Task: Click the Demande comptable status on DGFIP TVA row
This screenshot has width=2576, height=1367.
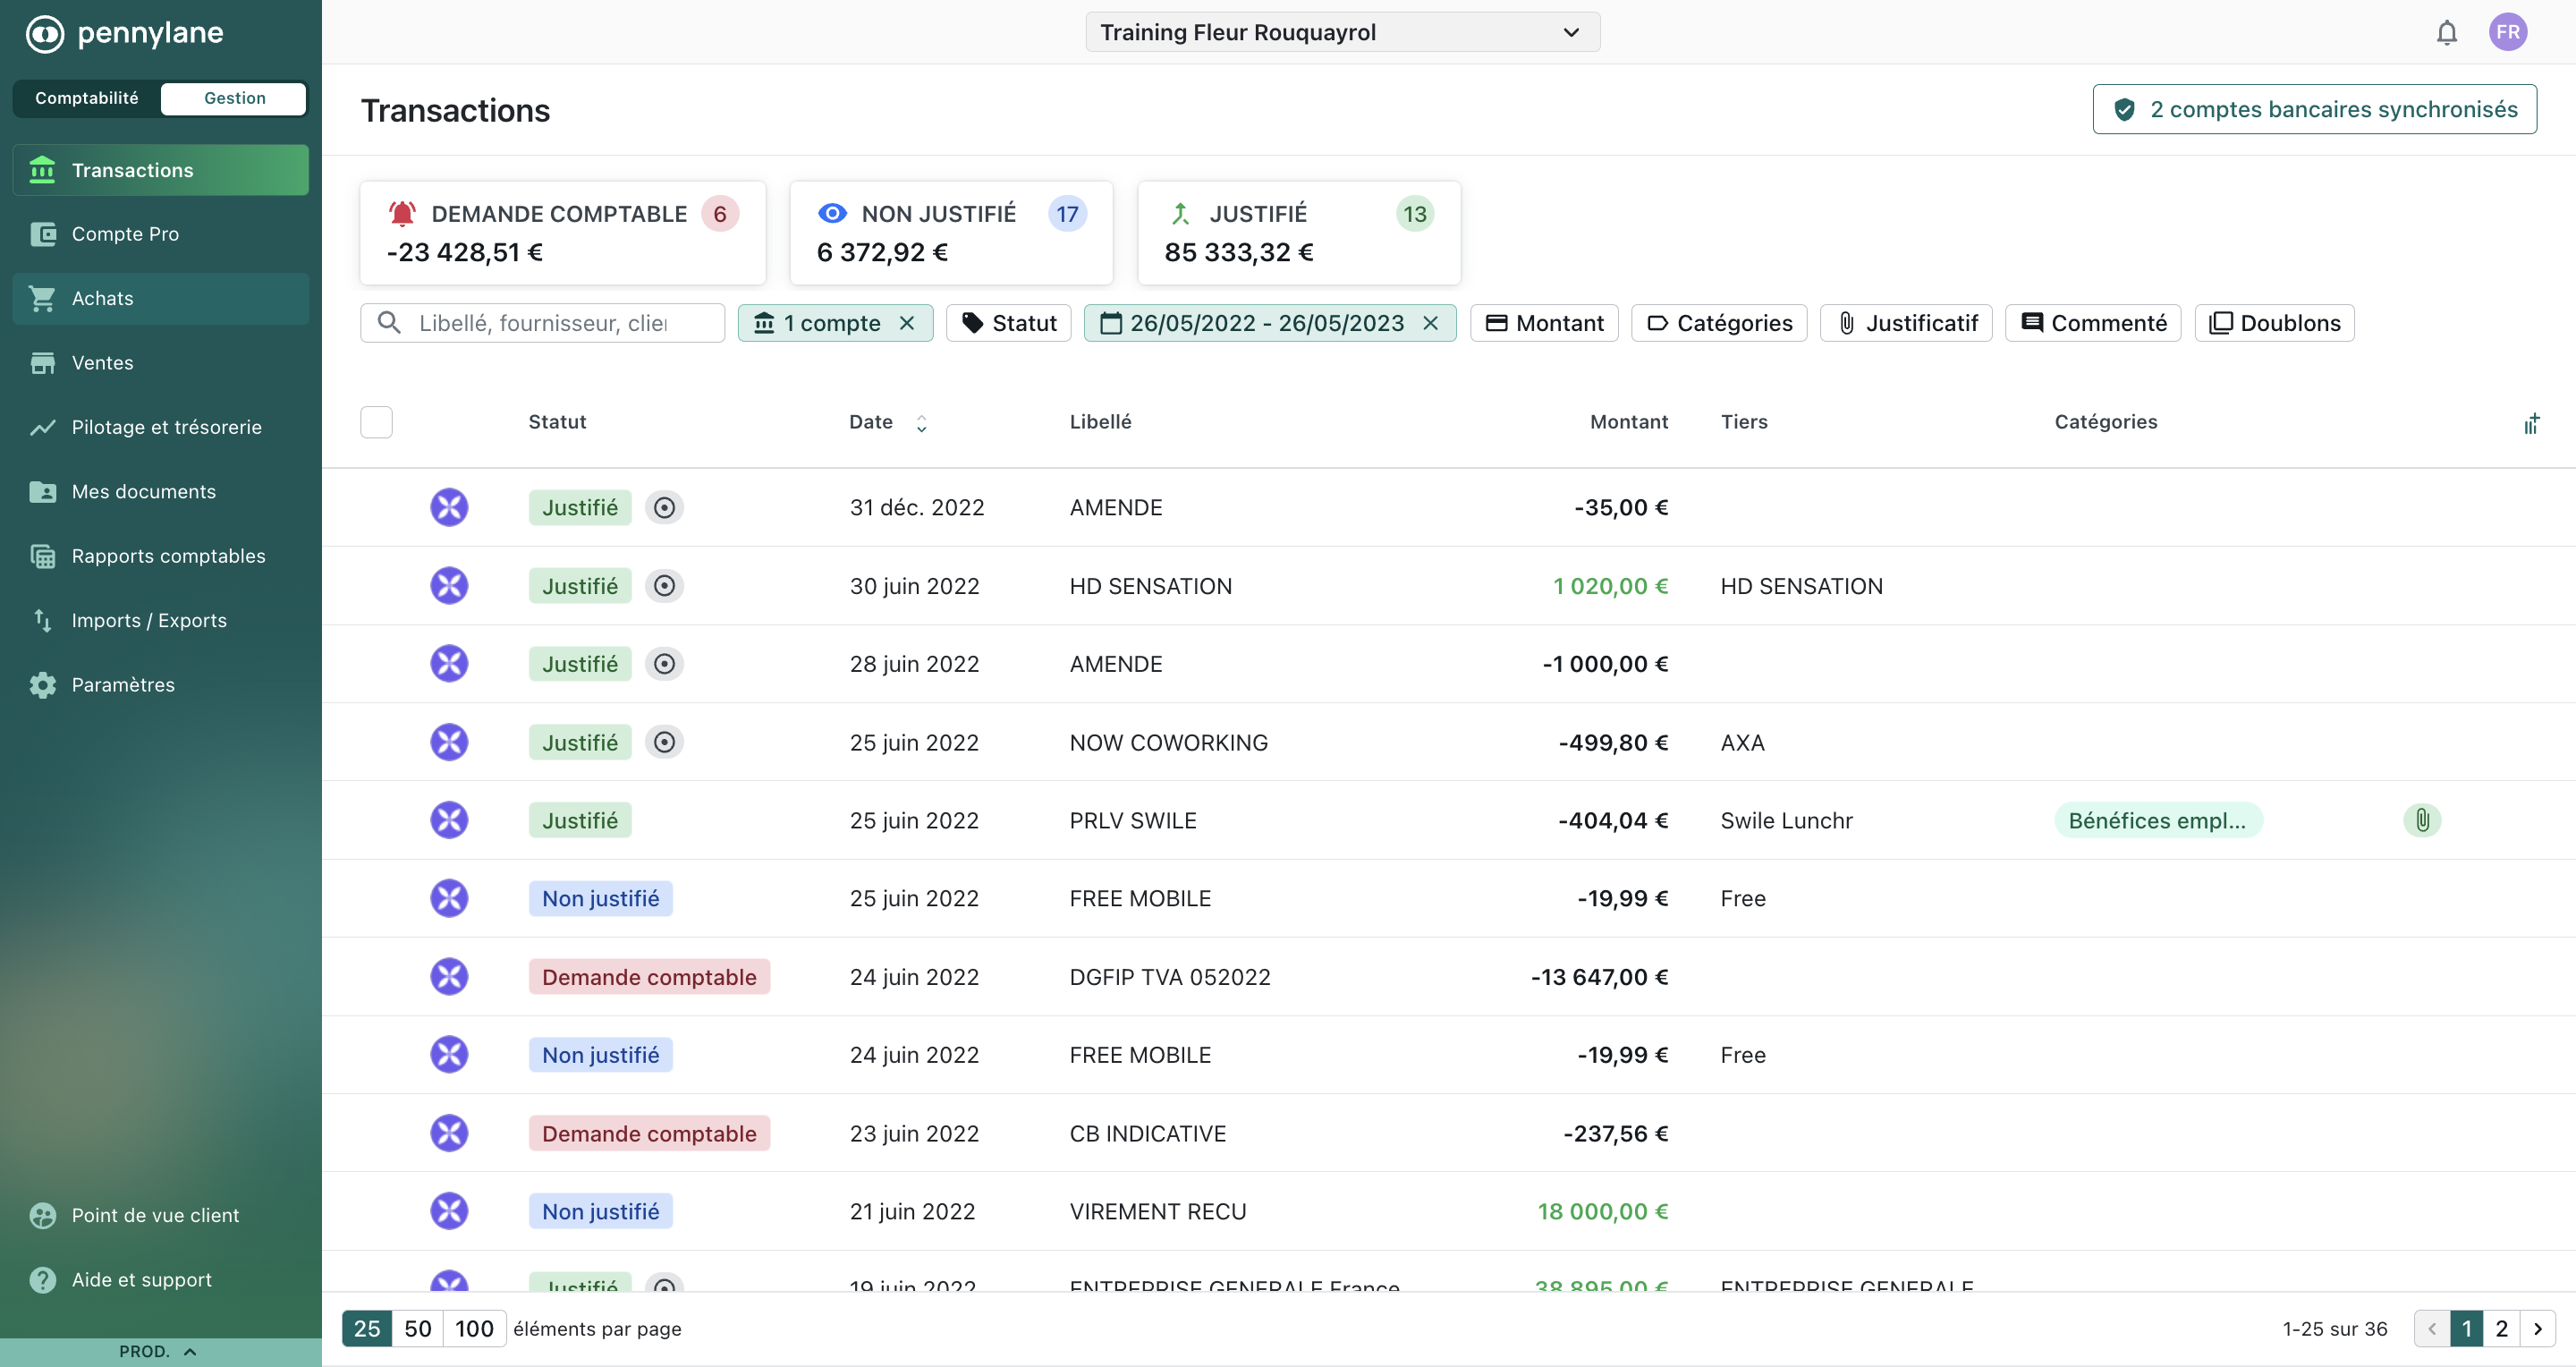Action: point(649,976)
